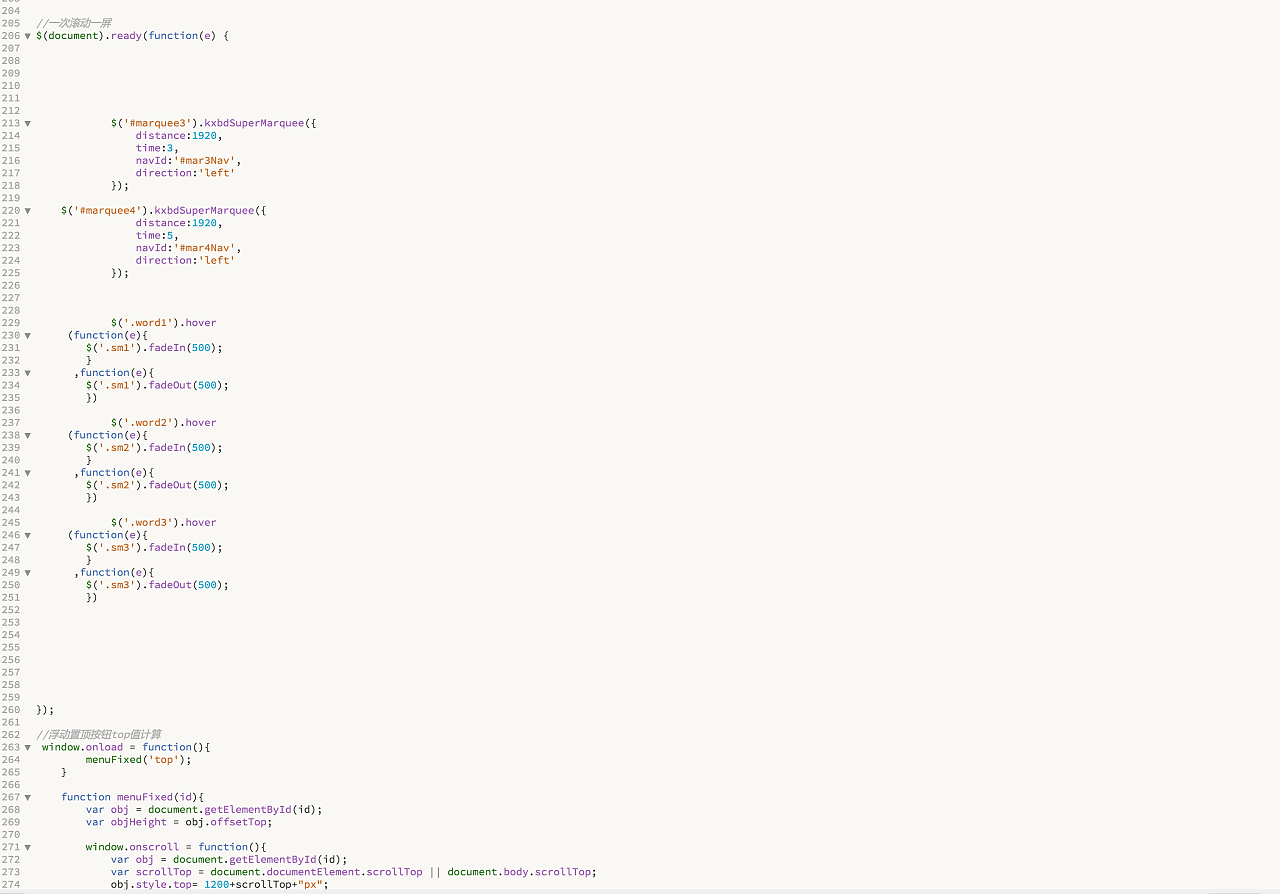Click "time:3," in the code
Screen dimensions: 1280x894
(x=157, y=148)
